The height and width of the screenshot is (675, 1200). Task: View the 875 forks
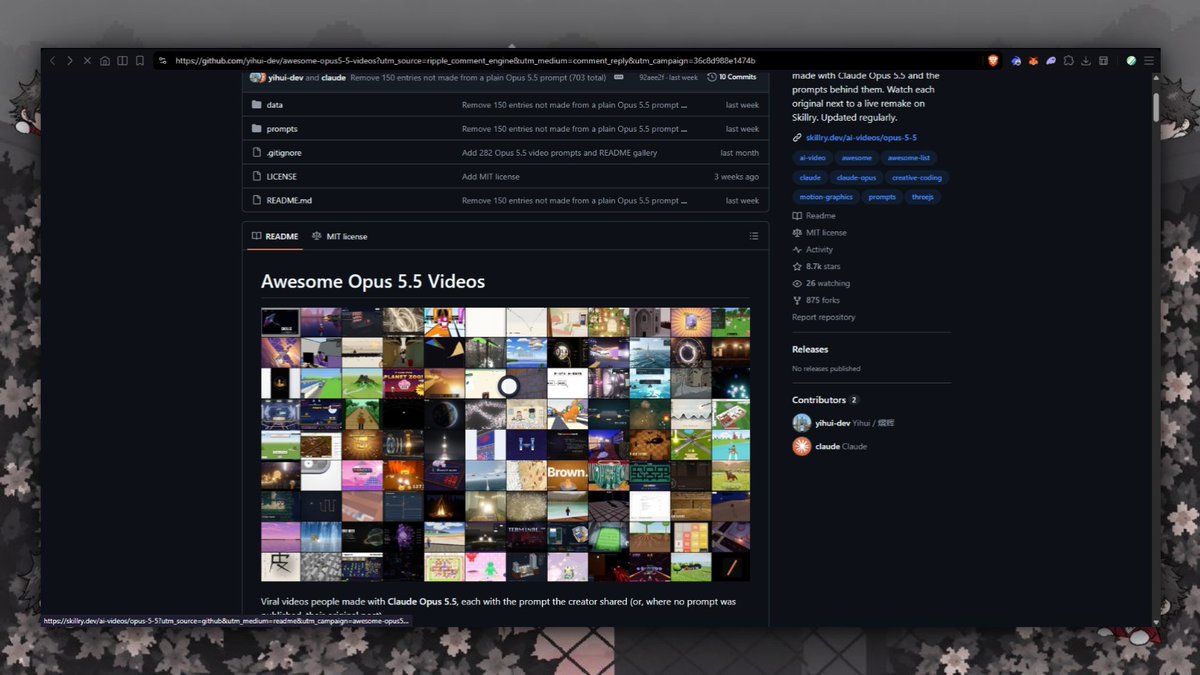pos(816,300)
